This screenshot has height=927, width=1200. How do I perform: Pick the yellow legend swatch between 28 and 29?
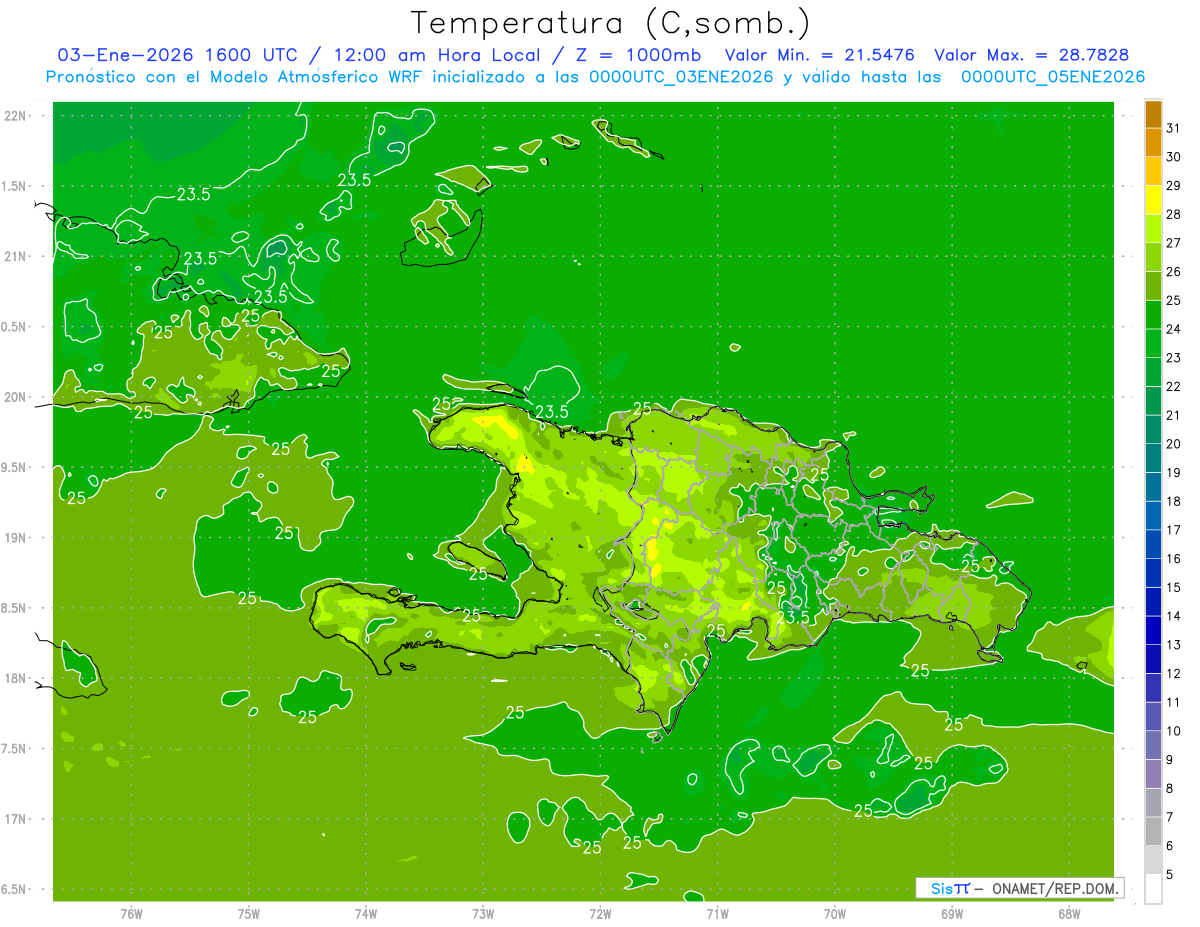click(1153, 200)
